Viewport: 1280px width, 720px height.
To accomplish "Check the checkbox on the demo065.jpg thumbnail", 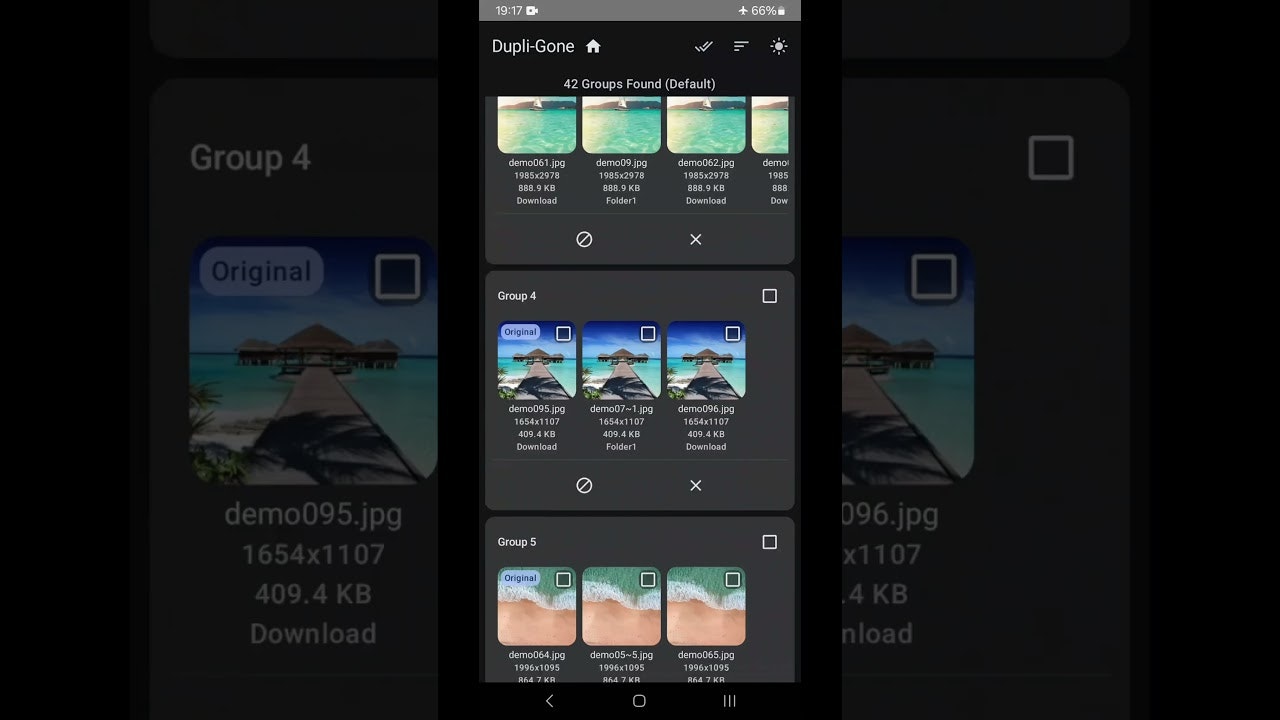I will click(x=733, y=580).
